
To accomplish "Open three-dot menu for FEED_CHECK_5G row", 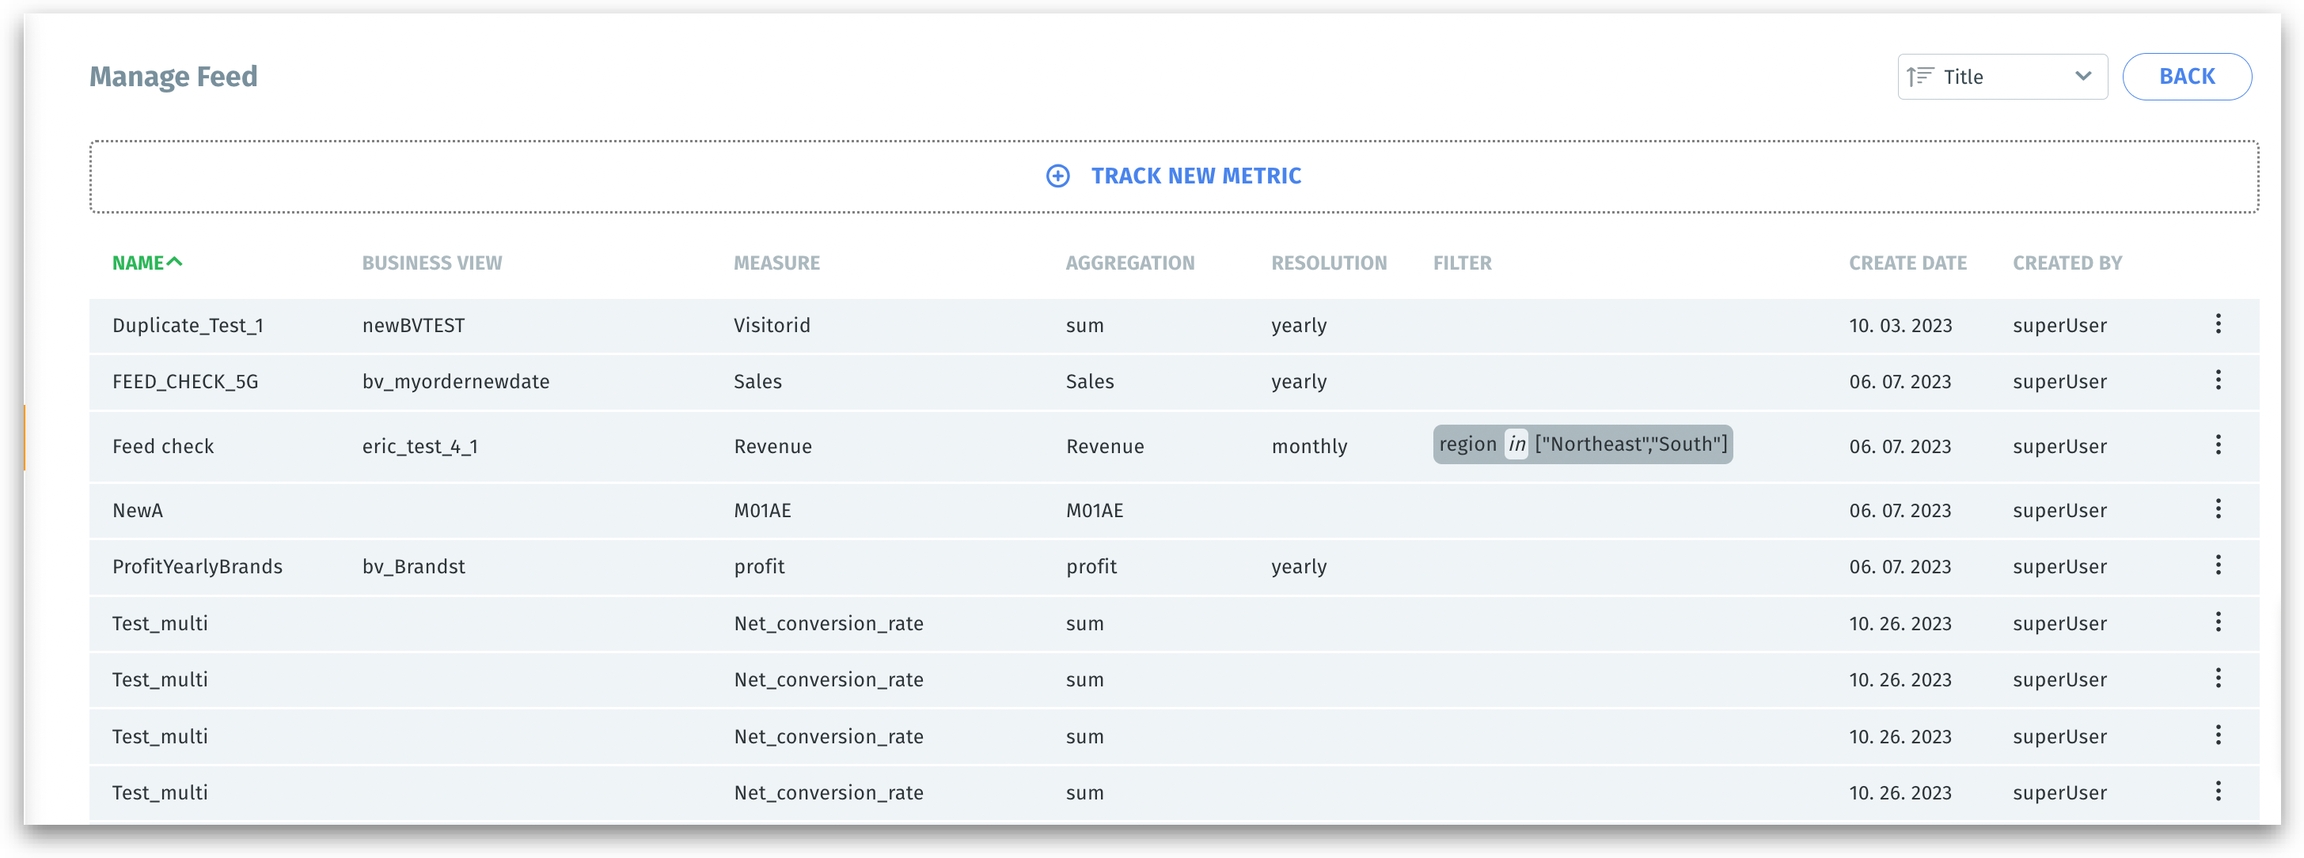I will tap(2217, 380).
